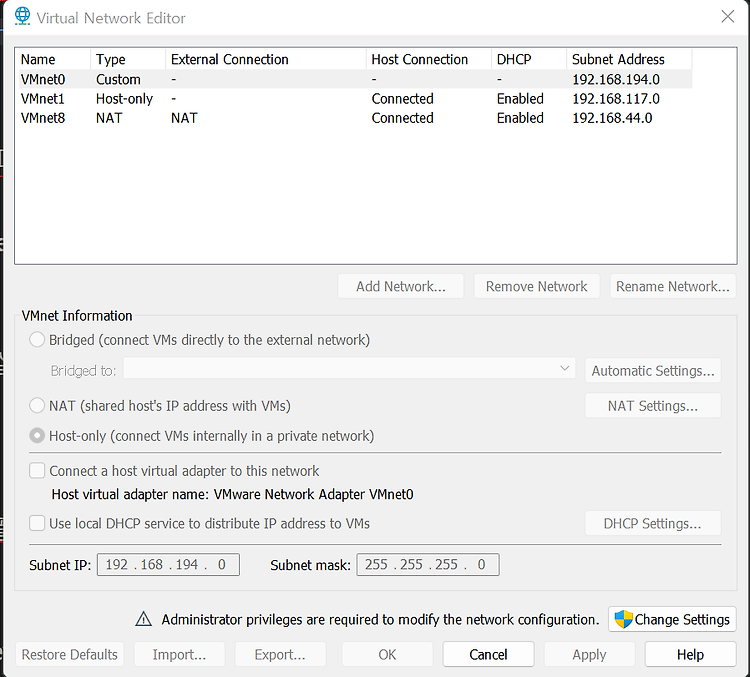This screenshot has width=750, height=677.
Task: Check Connect a host virtual adapter
Action: 37,471
